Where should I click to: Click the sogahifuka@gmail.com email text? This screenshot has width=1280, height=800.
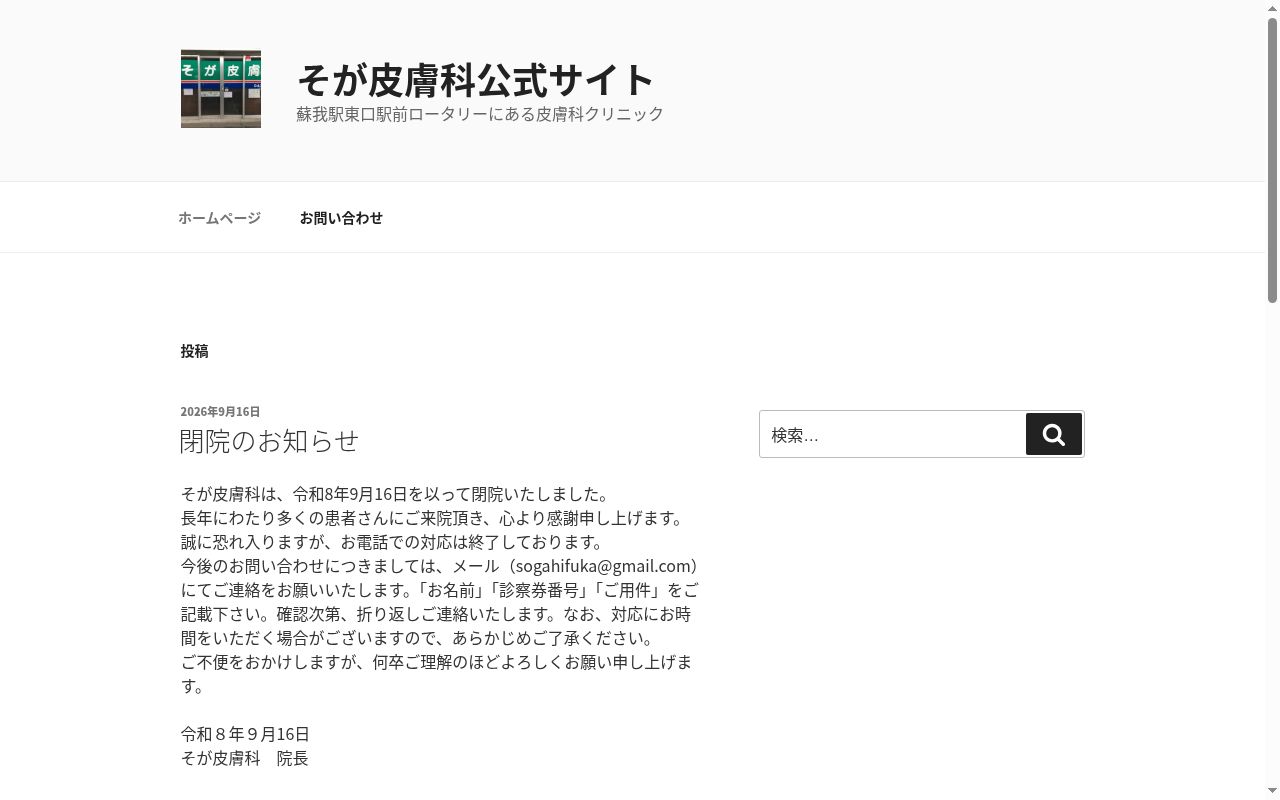tap(604, 566)
